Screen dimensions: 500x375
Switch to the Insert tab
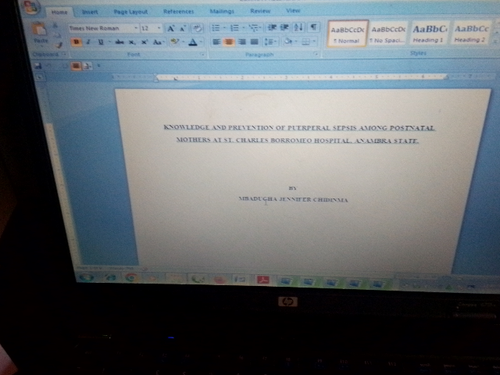coord(90,12)
